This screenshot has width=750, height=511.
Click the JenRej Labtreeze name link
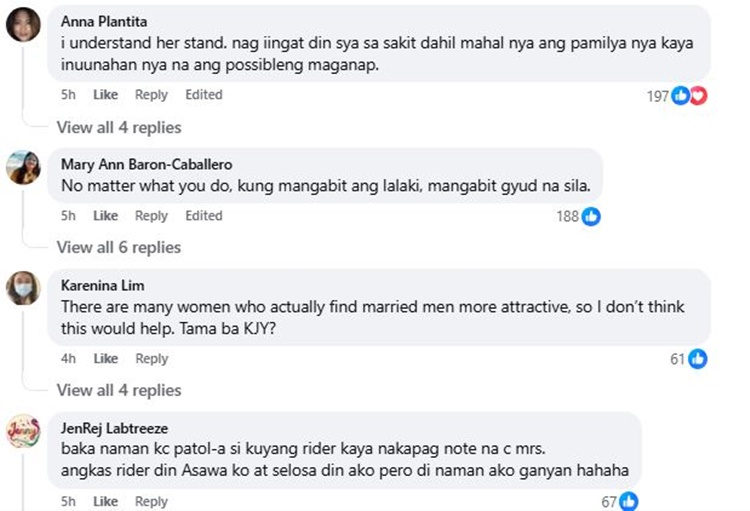pos(112,428)
